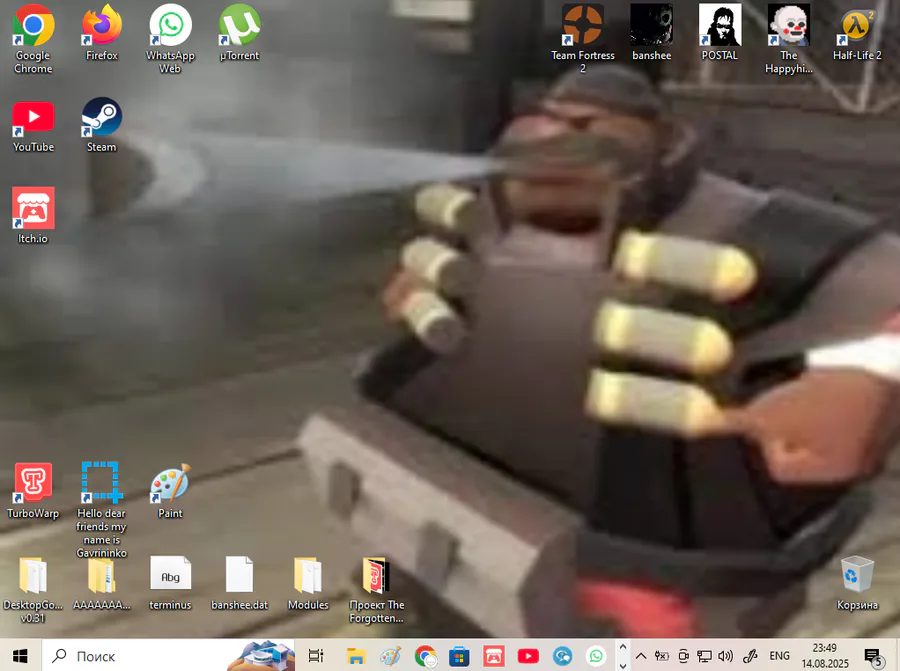Select the POSTAL desktop shortcut
The width and height of the screenshot is (900, 671).
(720, 33)
